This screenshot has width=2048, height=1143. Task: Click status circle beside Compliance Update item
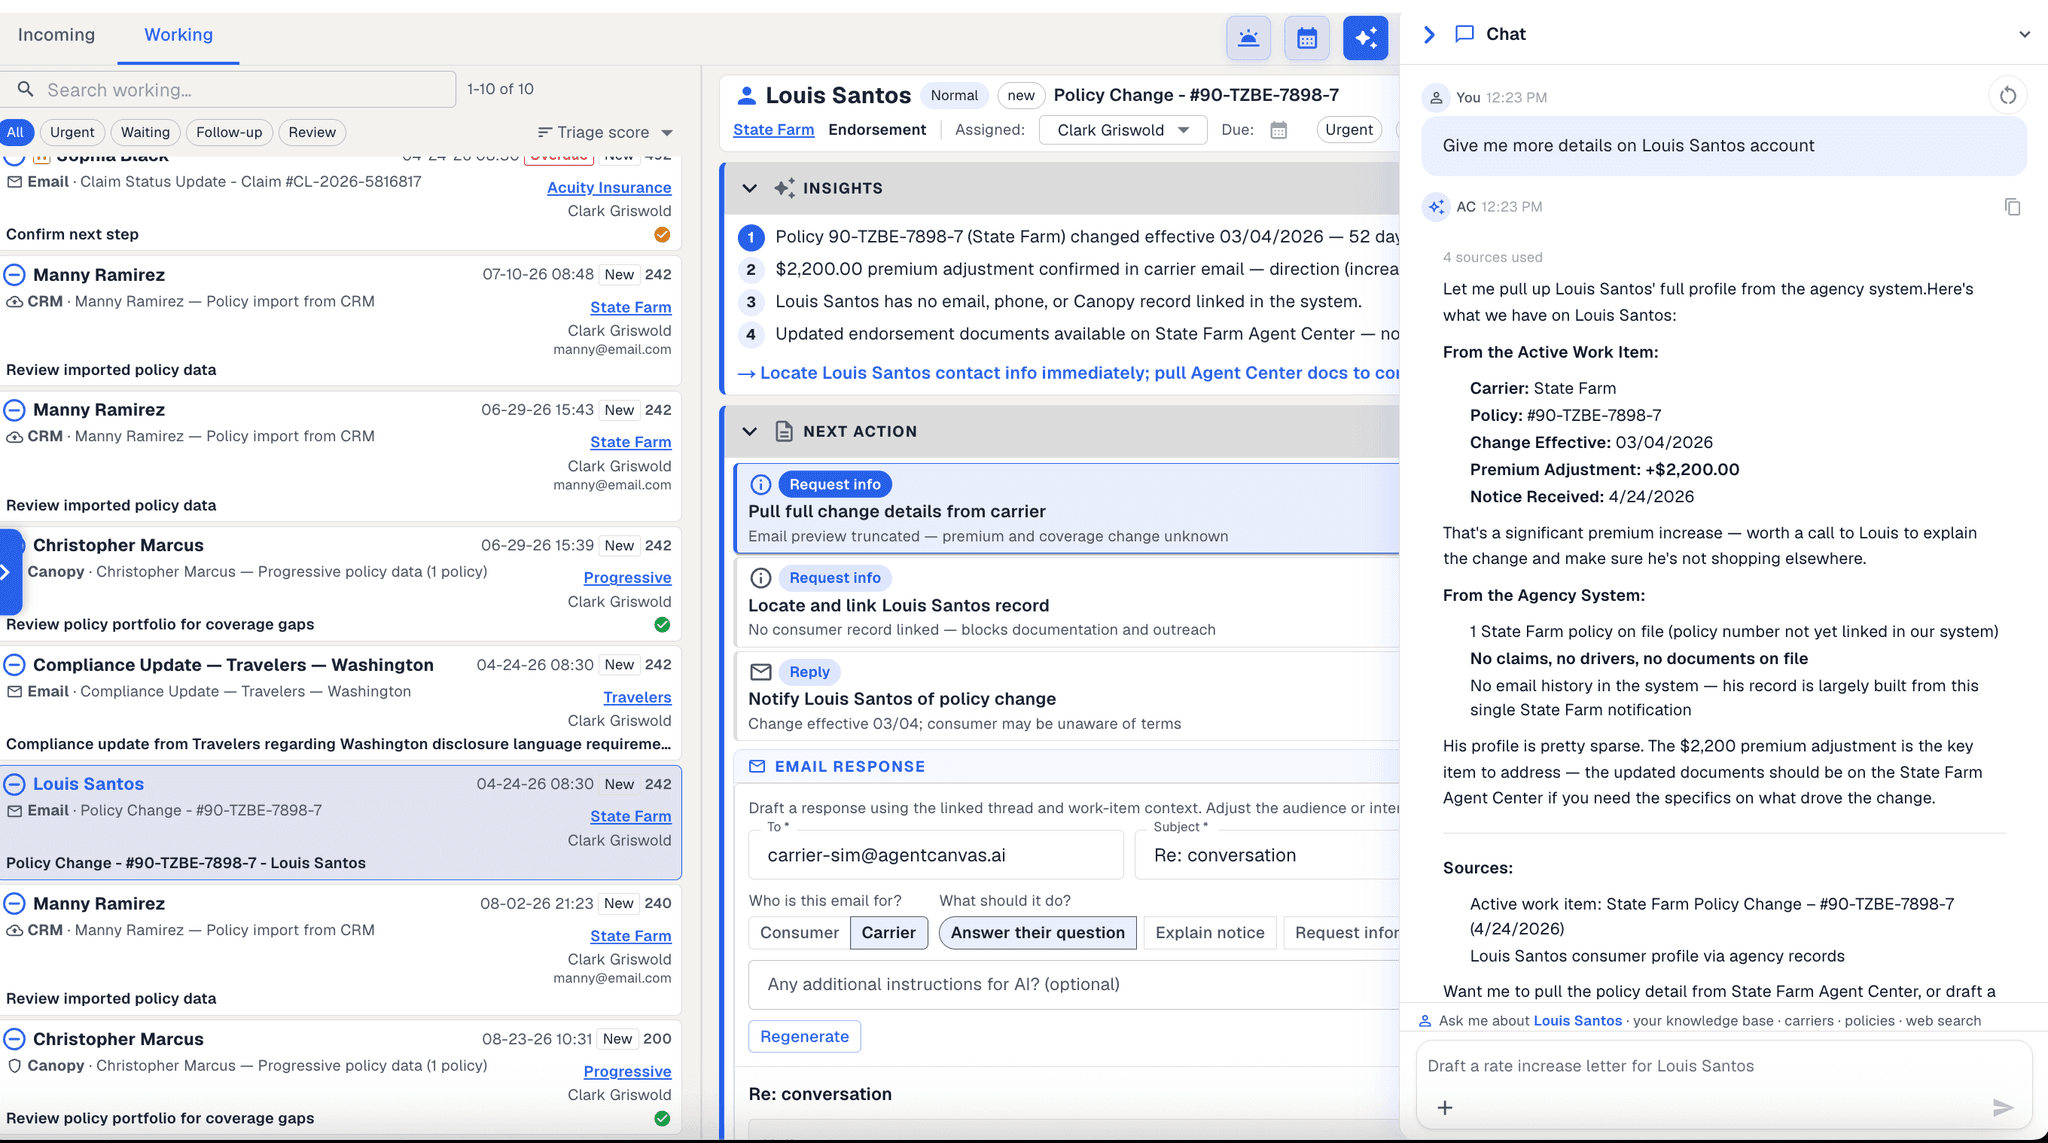tap(15, 665)
